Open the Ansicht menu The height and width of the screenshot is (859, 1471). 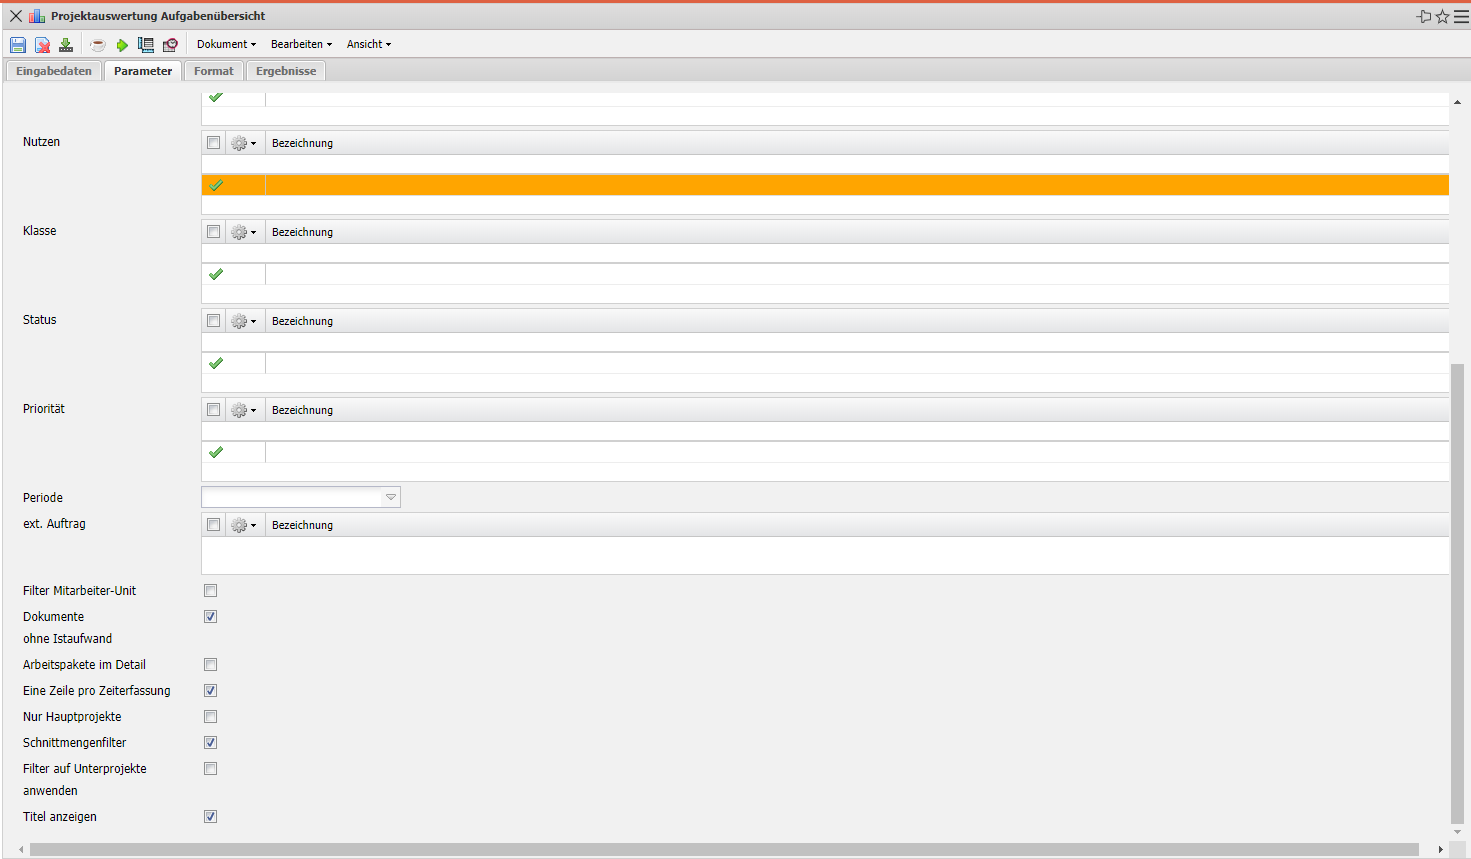tap(369, 44)
